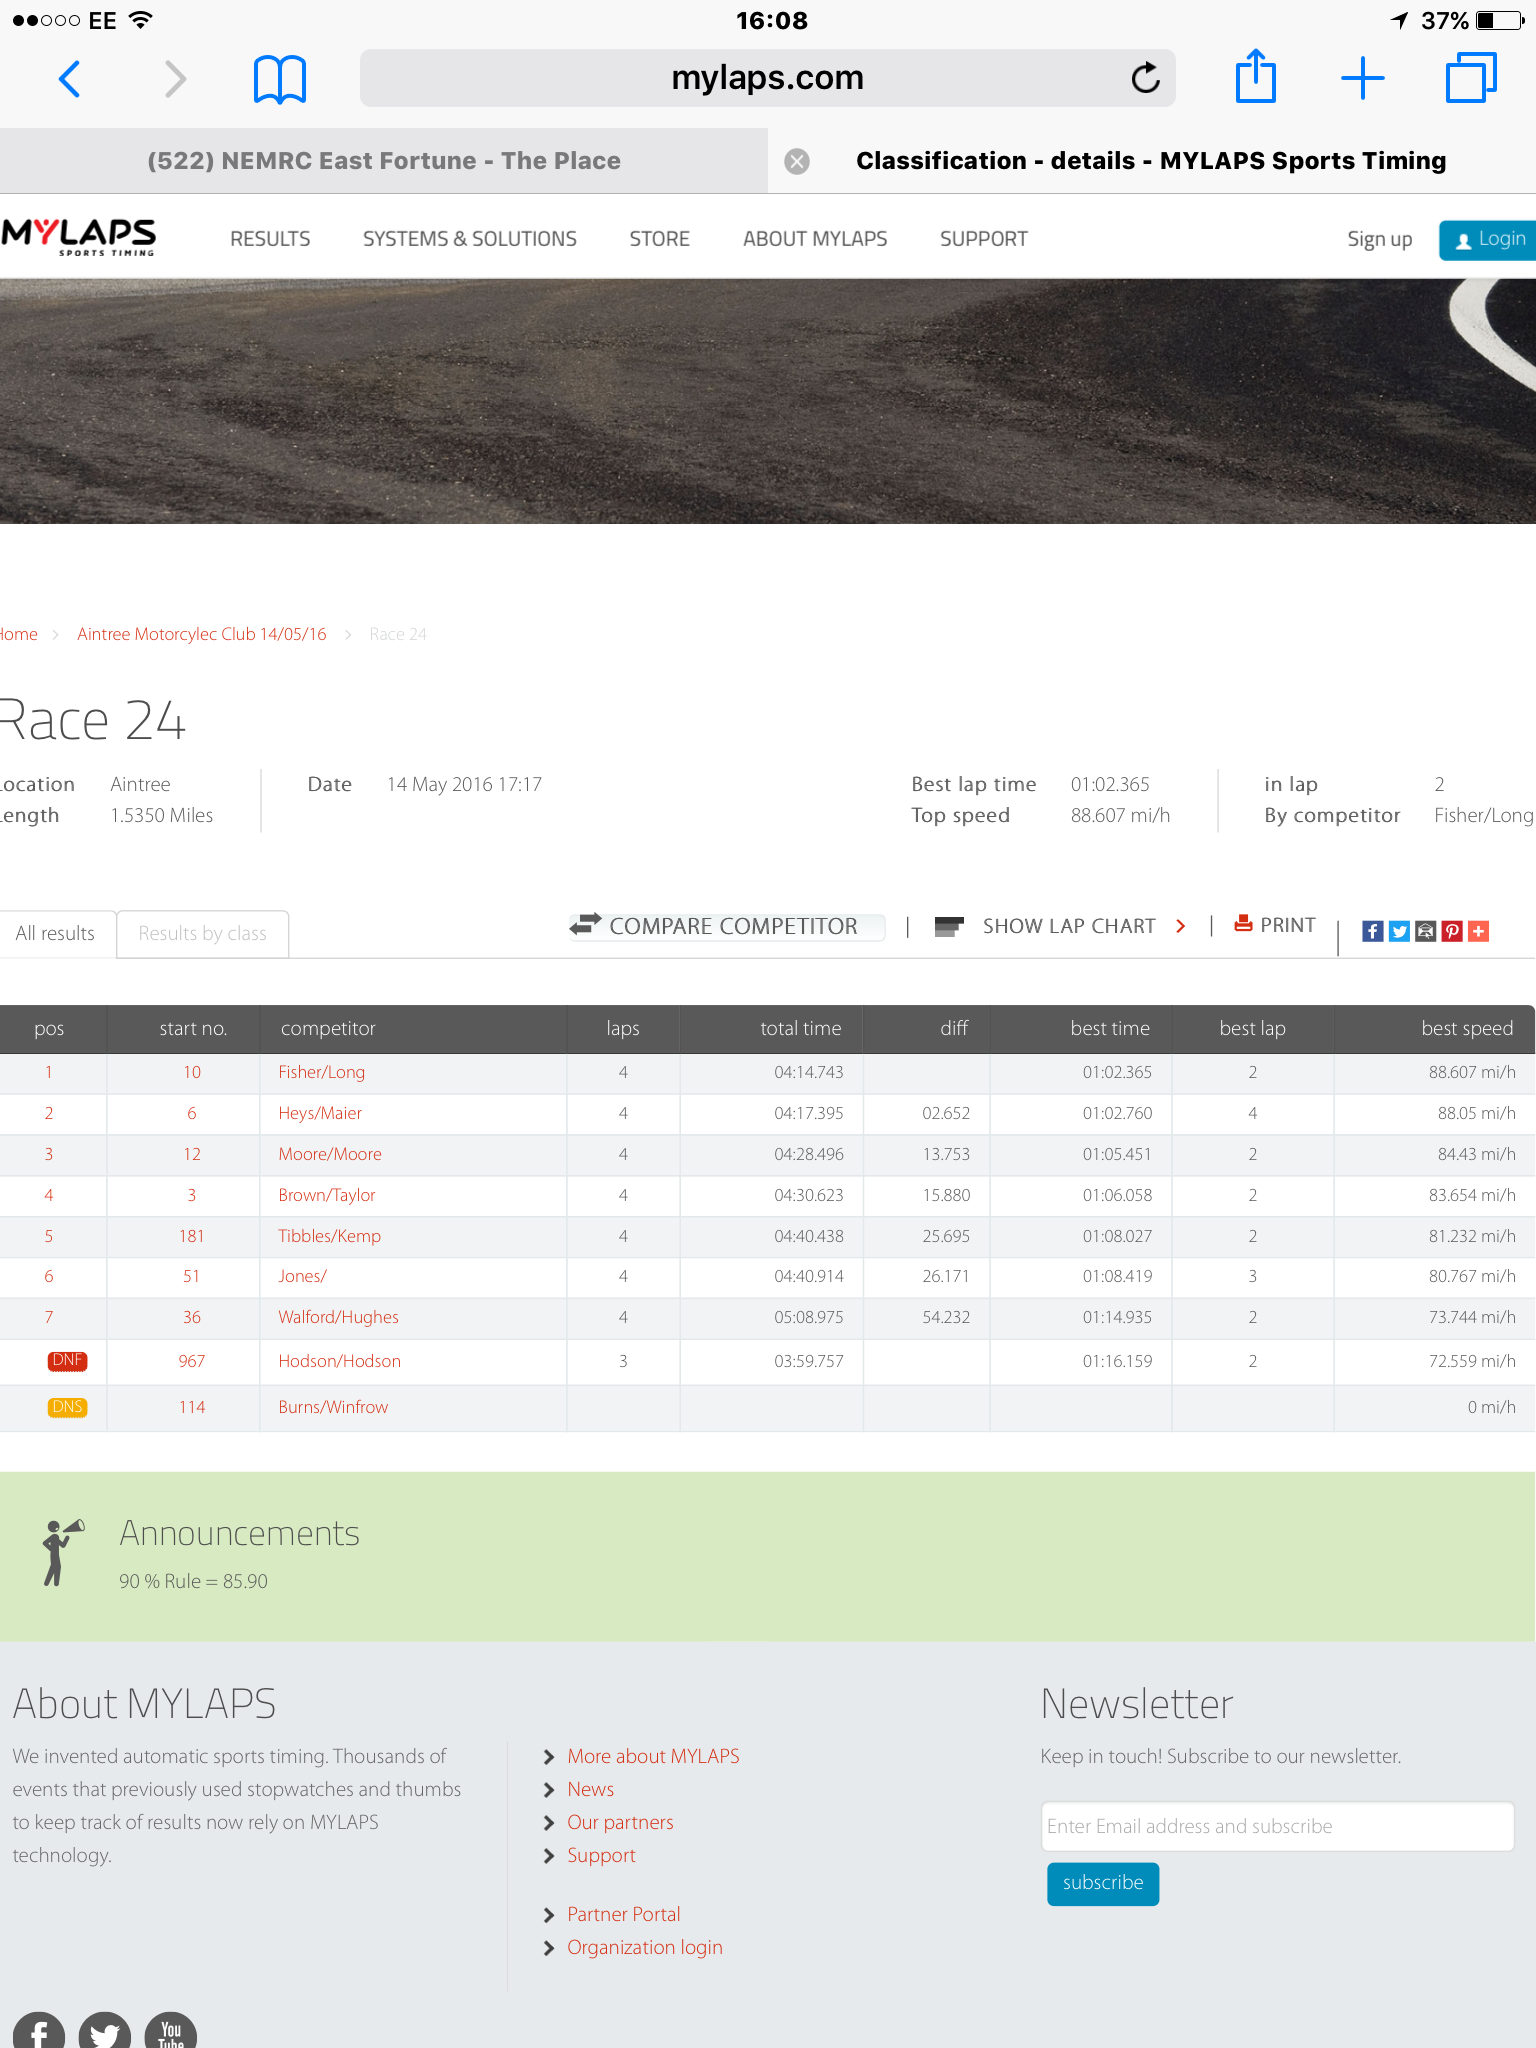Reload the page with the refresh icon
The width and height of the screenshot is (1536, 2048).
tap(1145, 77)
